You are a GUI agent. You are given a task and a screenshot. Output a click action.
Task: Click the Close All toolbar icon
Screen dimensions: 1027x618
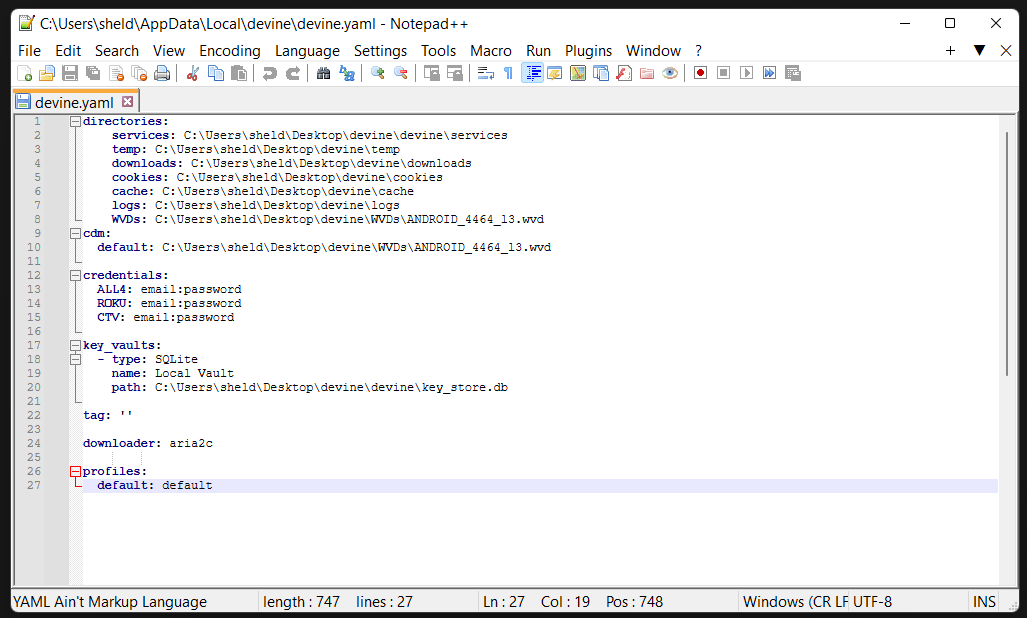point(139,73)
